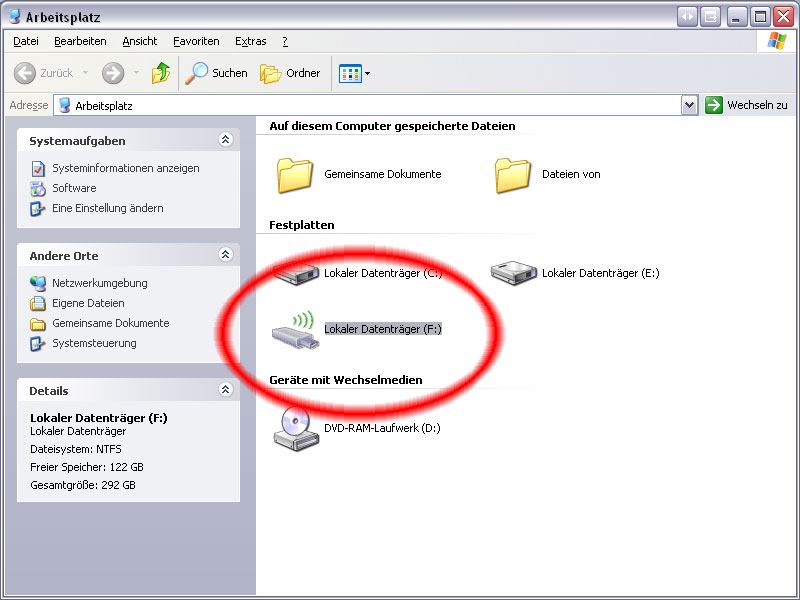
Task: Open the Favoriten menu
Action: pyautogui.click(x=196, y=41)
